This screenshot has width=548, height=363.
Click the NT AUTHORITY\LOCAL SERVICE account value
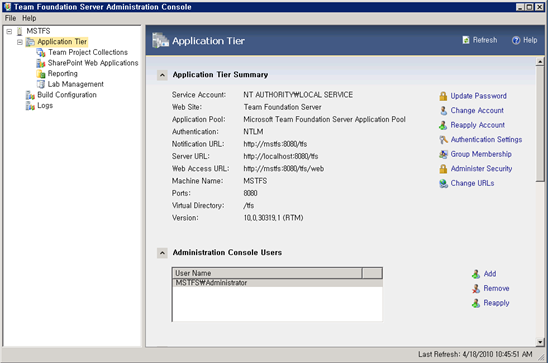(x=298, y=95)
